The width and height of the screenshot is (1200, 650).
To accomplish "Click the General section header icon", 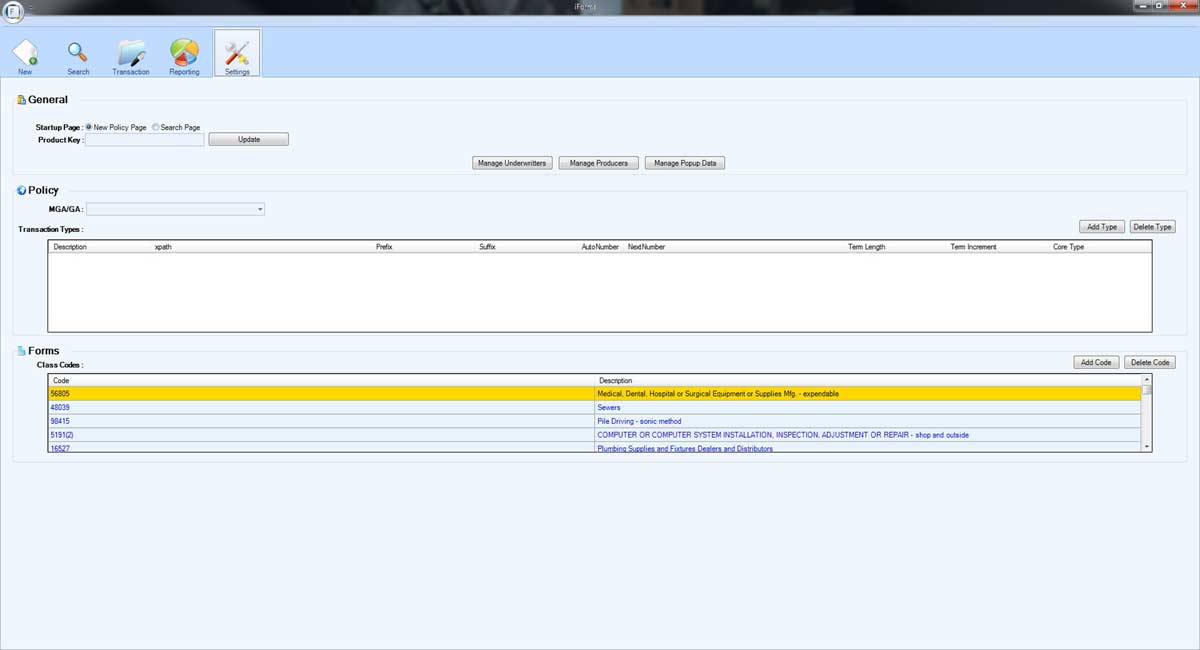I will tap(21, 100).
